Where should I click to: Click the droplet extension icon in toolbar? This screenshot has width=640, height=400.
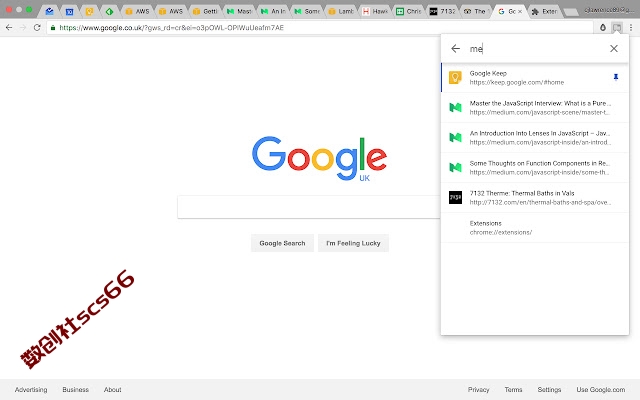(x=603, y=28)
